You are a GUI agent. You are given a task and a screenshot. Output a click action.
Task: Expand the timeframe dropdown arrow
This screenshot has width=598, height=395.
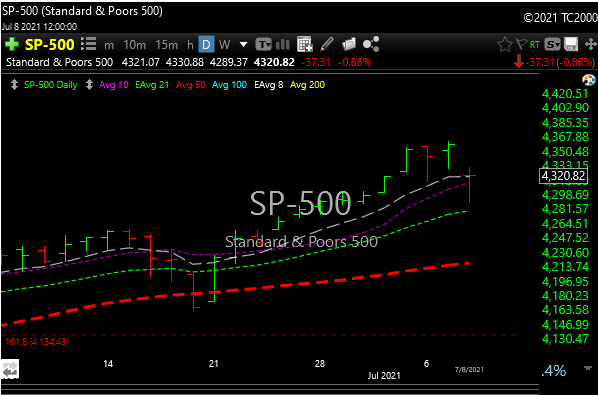(243, 45)
